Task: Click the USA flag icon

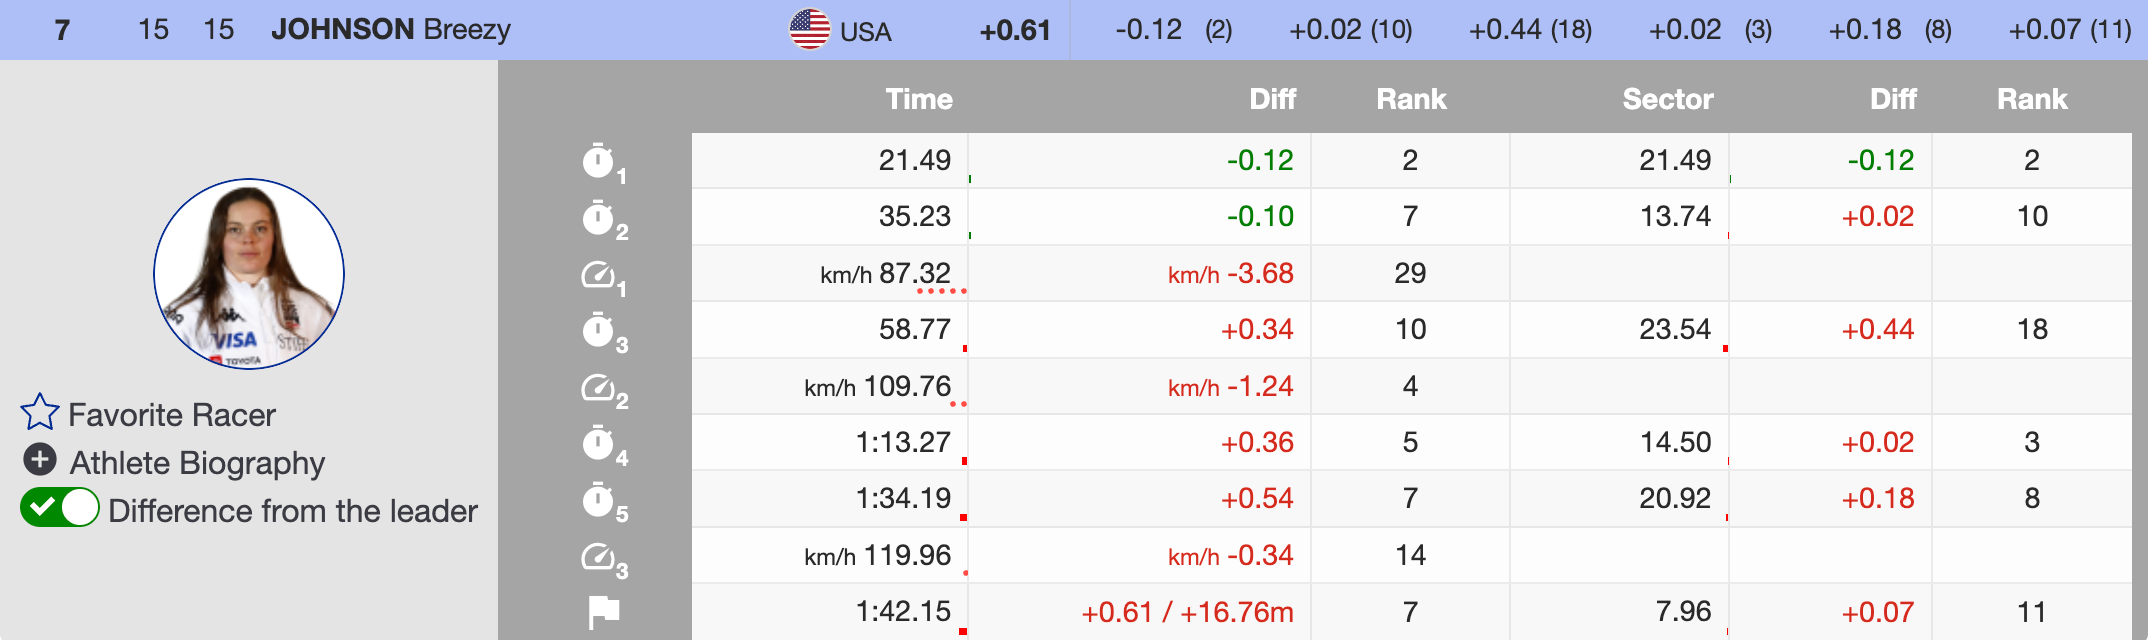Action: pyautogui.click(x=810, y=29)
